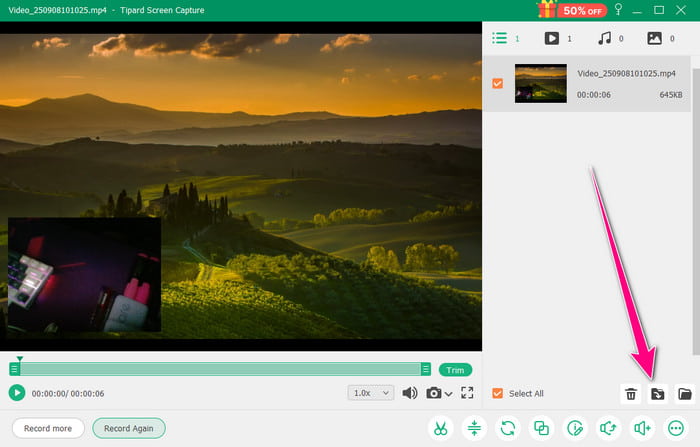The width and height of the screenshot is (700, 447).
Task: Open the edit media metadata icon
Action: 575,428
